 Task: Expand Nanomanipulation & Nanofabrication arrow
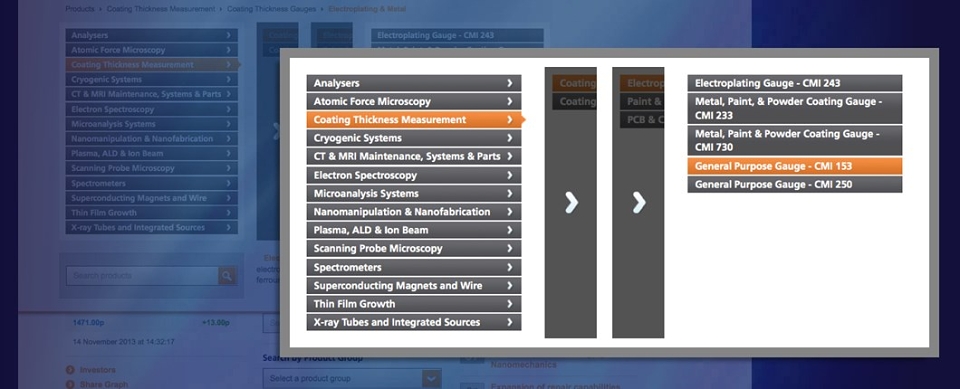pyautogui.click(x=509, y=212)
